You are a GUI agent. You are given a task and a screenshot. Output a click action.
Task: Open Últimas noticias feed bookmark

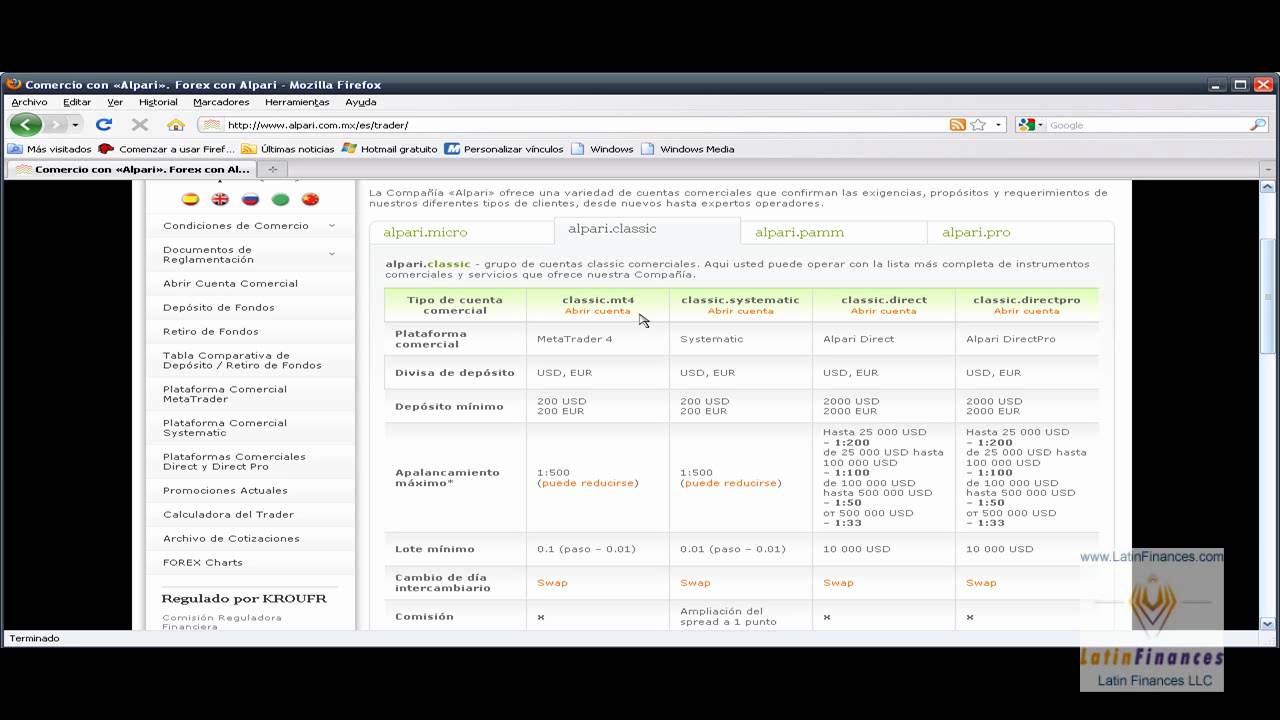tap(289, 149)
